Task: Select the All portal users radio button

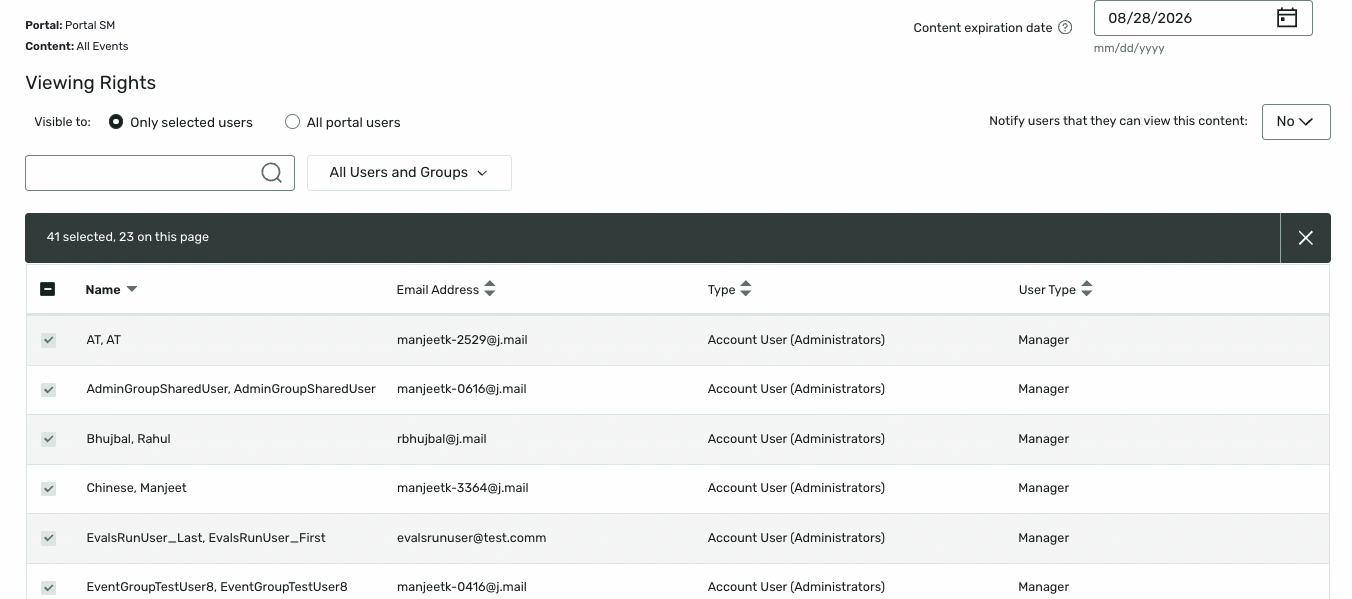Action: point(292,122)
